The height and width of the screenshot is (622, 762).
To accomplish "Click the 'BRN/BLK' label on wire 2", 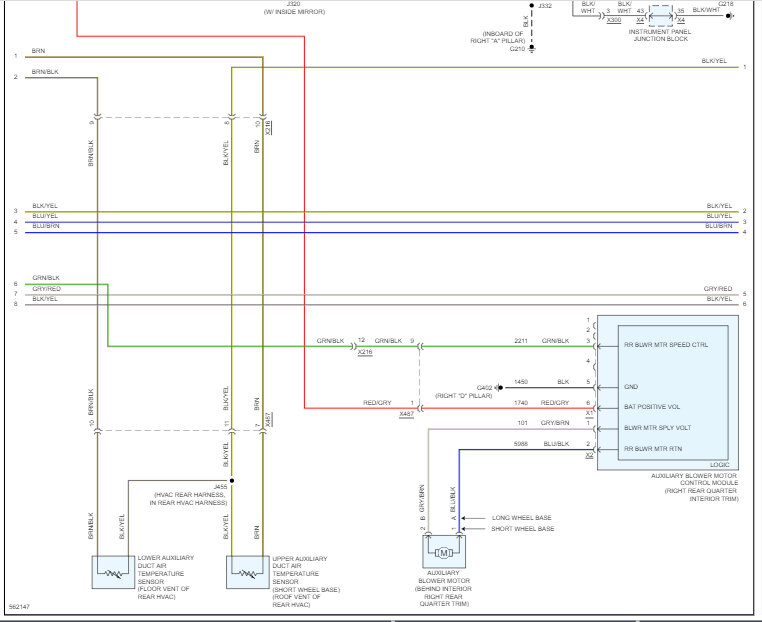I will pos(45,71).
